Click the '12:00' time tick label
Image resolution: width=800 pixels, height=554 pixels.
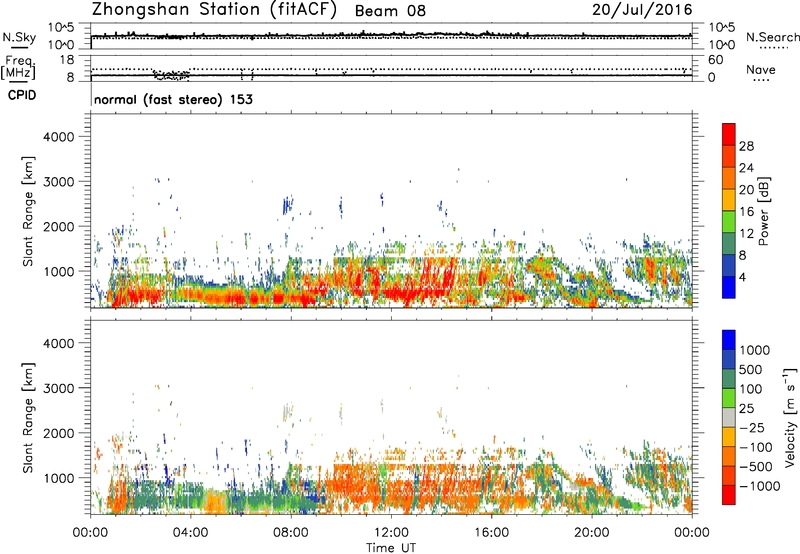(x=391, y=533)
